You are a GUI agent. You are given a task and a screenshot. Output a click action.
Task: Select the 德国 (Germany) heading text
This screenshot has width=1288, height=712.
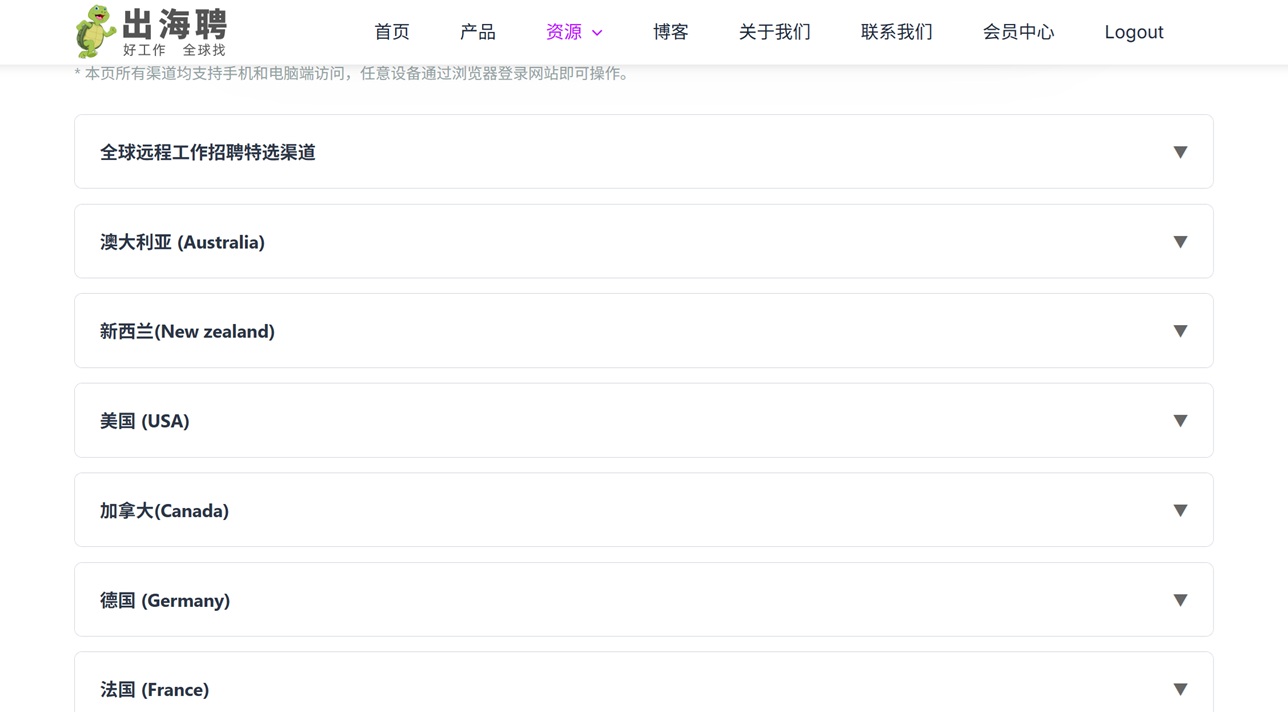(x=165, y=600)
